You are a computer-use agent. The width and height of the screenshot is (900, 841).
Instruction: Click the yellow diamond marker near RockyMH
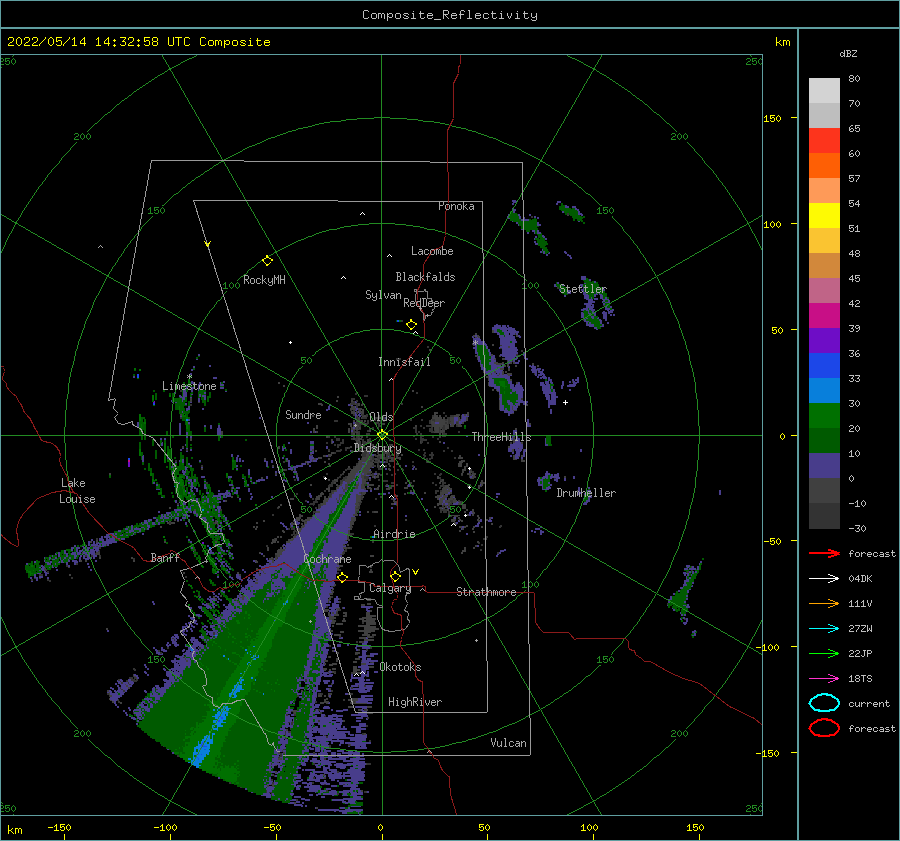[x=267, y=261]
